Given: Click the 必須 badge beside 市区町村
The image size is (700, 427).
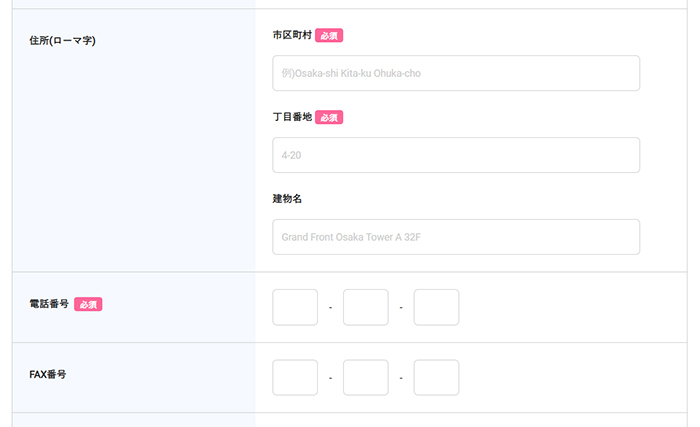Looking at the screenshot, I should pyautogui.click(x=329, y=35).
